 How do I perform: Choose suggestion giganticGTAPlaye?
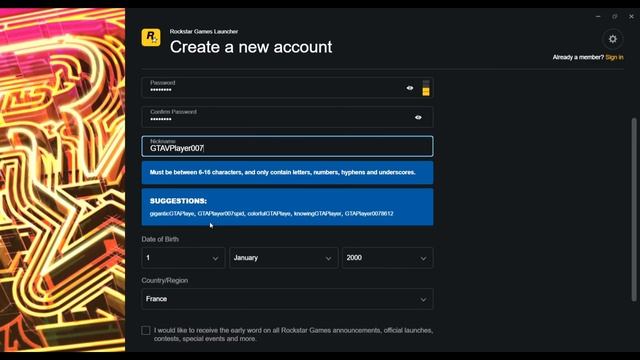(x=172, y=213)
